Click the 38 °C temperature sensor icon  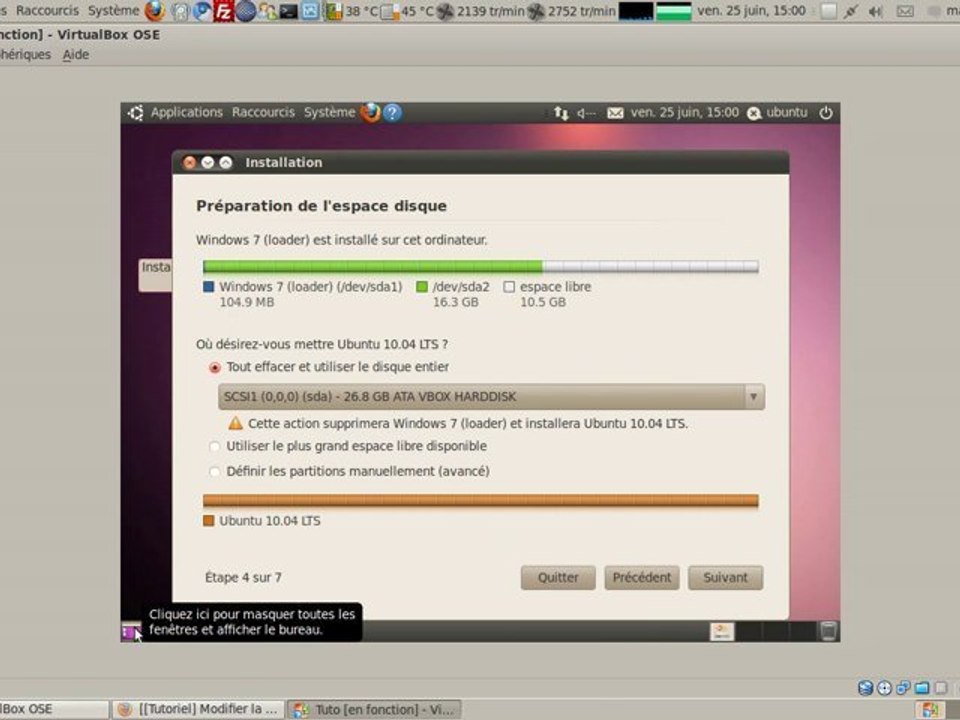coord(333,11)
